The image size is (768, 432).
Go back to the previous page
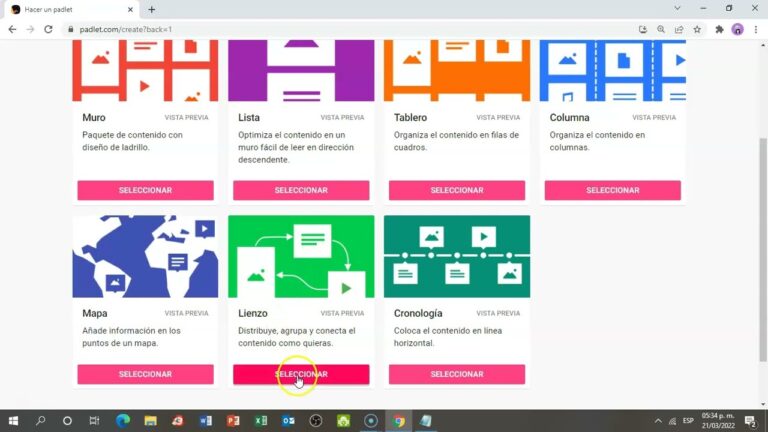(x=12, y=29)
